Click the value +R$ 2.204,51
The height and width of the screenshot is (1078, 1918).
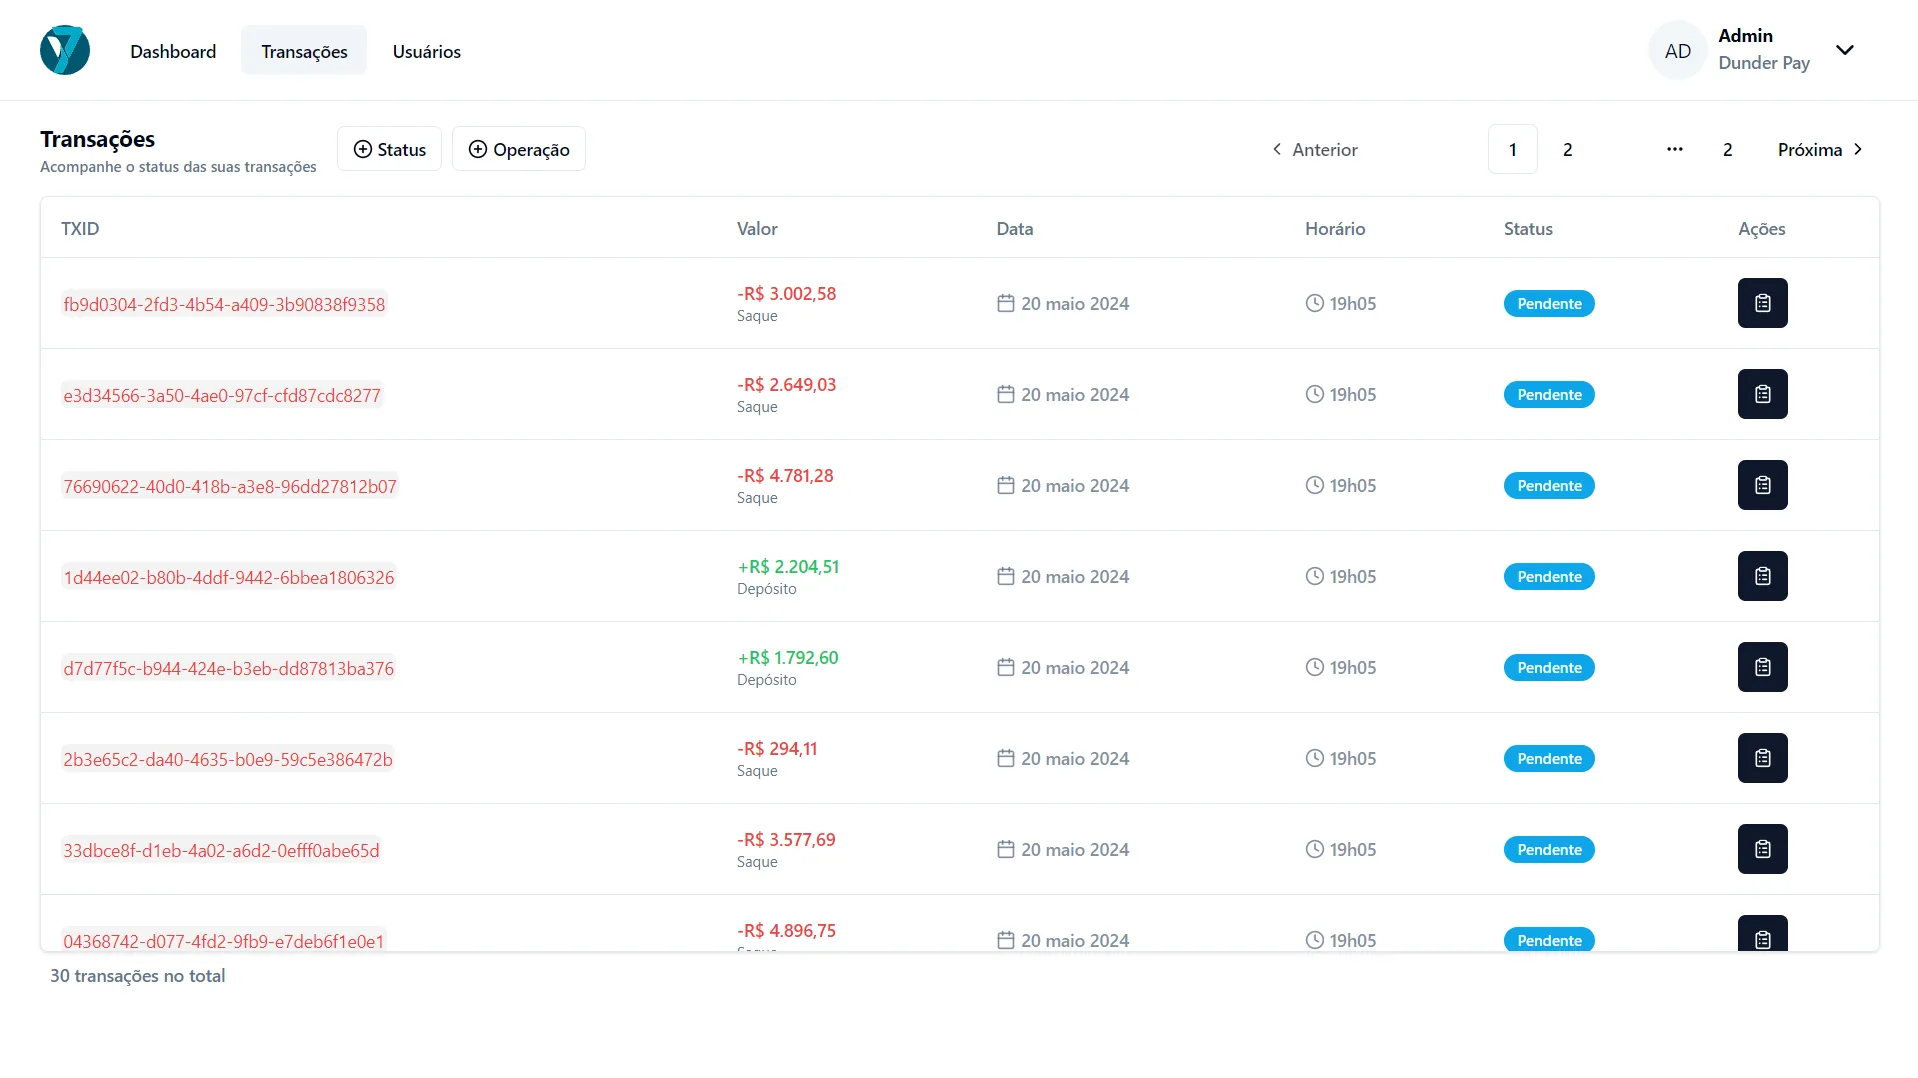coord(788,566)
